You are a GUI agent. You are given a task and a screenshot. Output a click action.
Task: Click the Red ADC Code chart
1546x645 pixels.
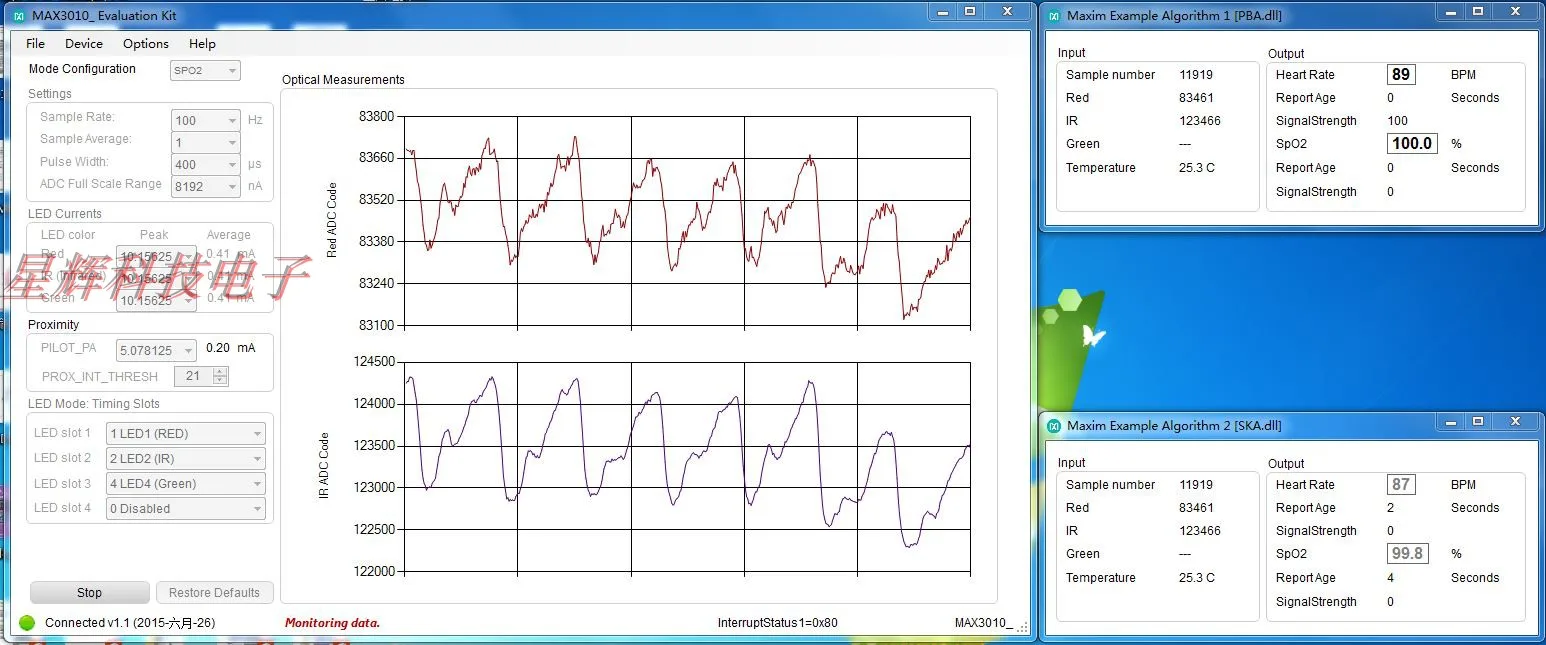pyautogui.click(x=687, y=221)
